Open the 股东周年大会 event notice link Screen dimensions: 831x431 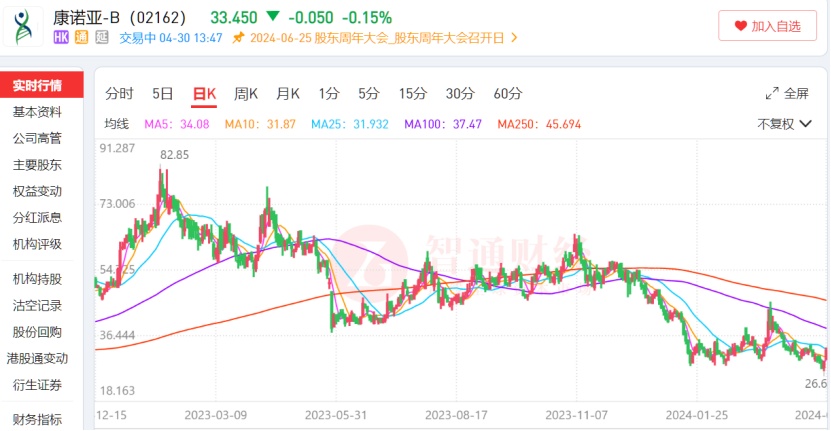[x=377, y=38]
